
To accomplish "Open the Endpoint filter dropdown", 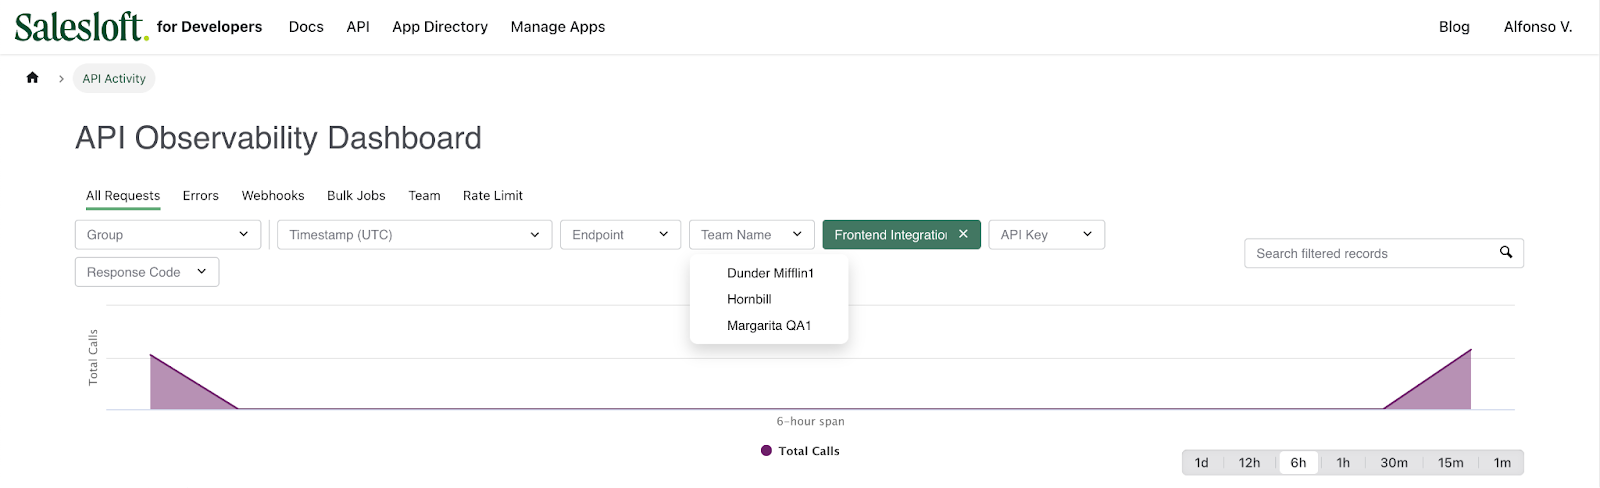I will (619, 235).
